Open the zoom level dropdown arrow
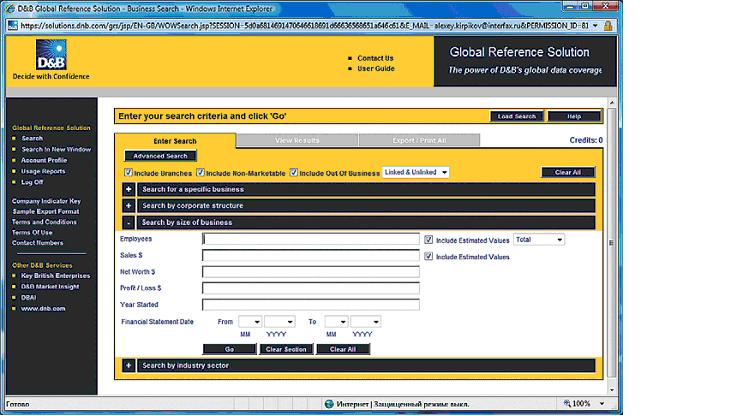Viewport: 736px width, 416px height. (x=602, y=403)
